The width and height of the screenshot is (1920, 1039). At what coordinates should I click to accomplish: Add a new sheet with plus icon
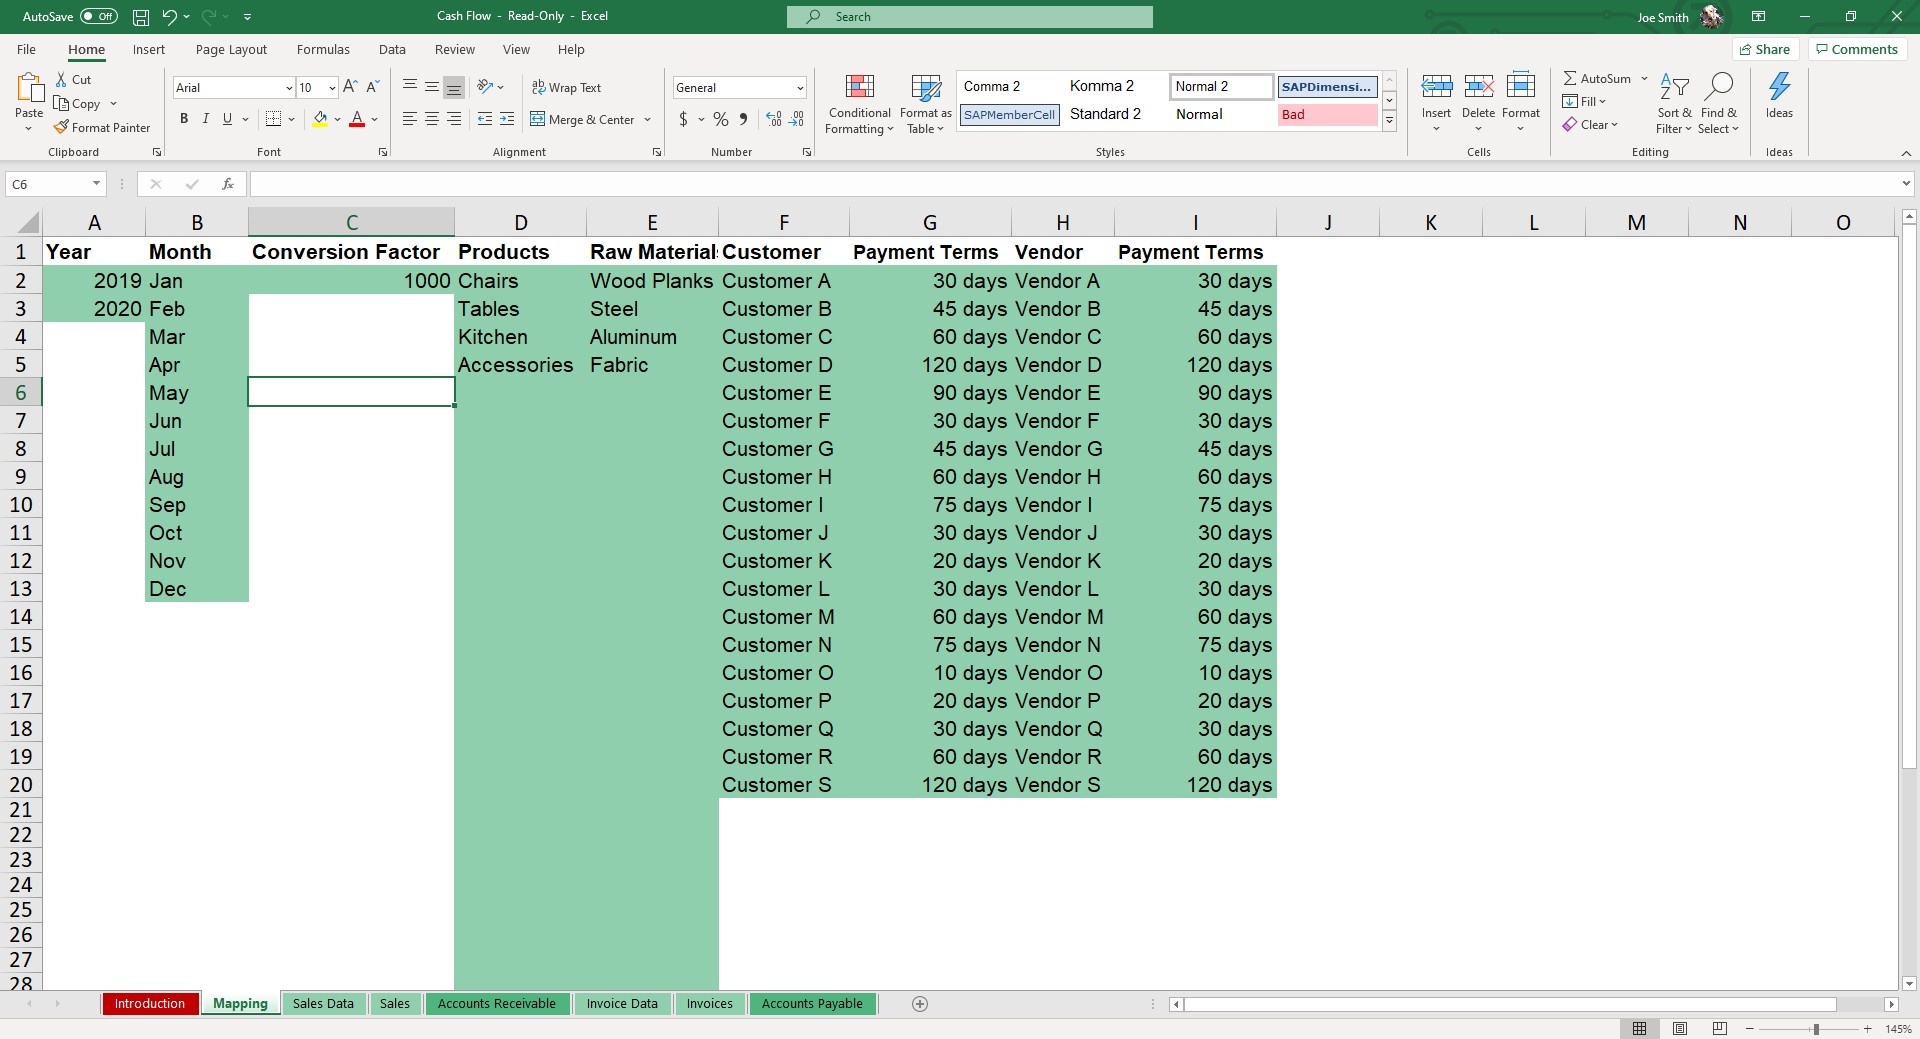pyautogui.click(x=920, y=1004)
